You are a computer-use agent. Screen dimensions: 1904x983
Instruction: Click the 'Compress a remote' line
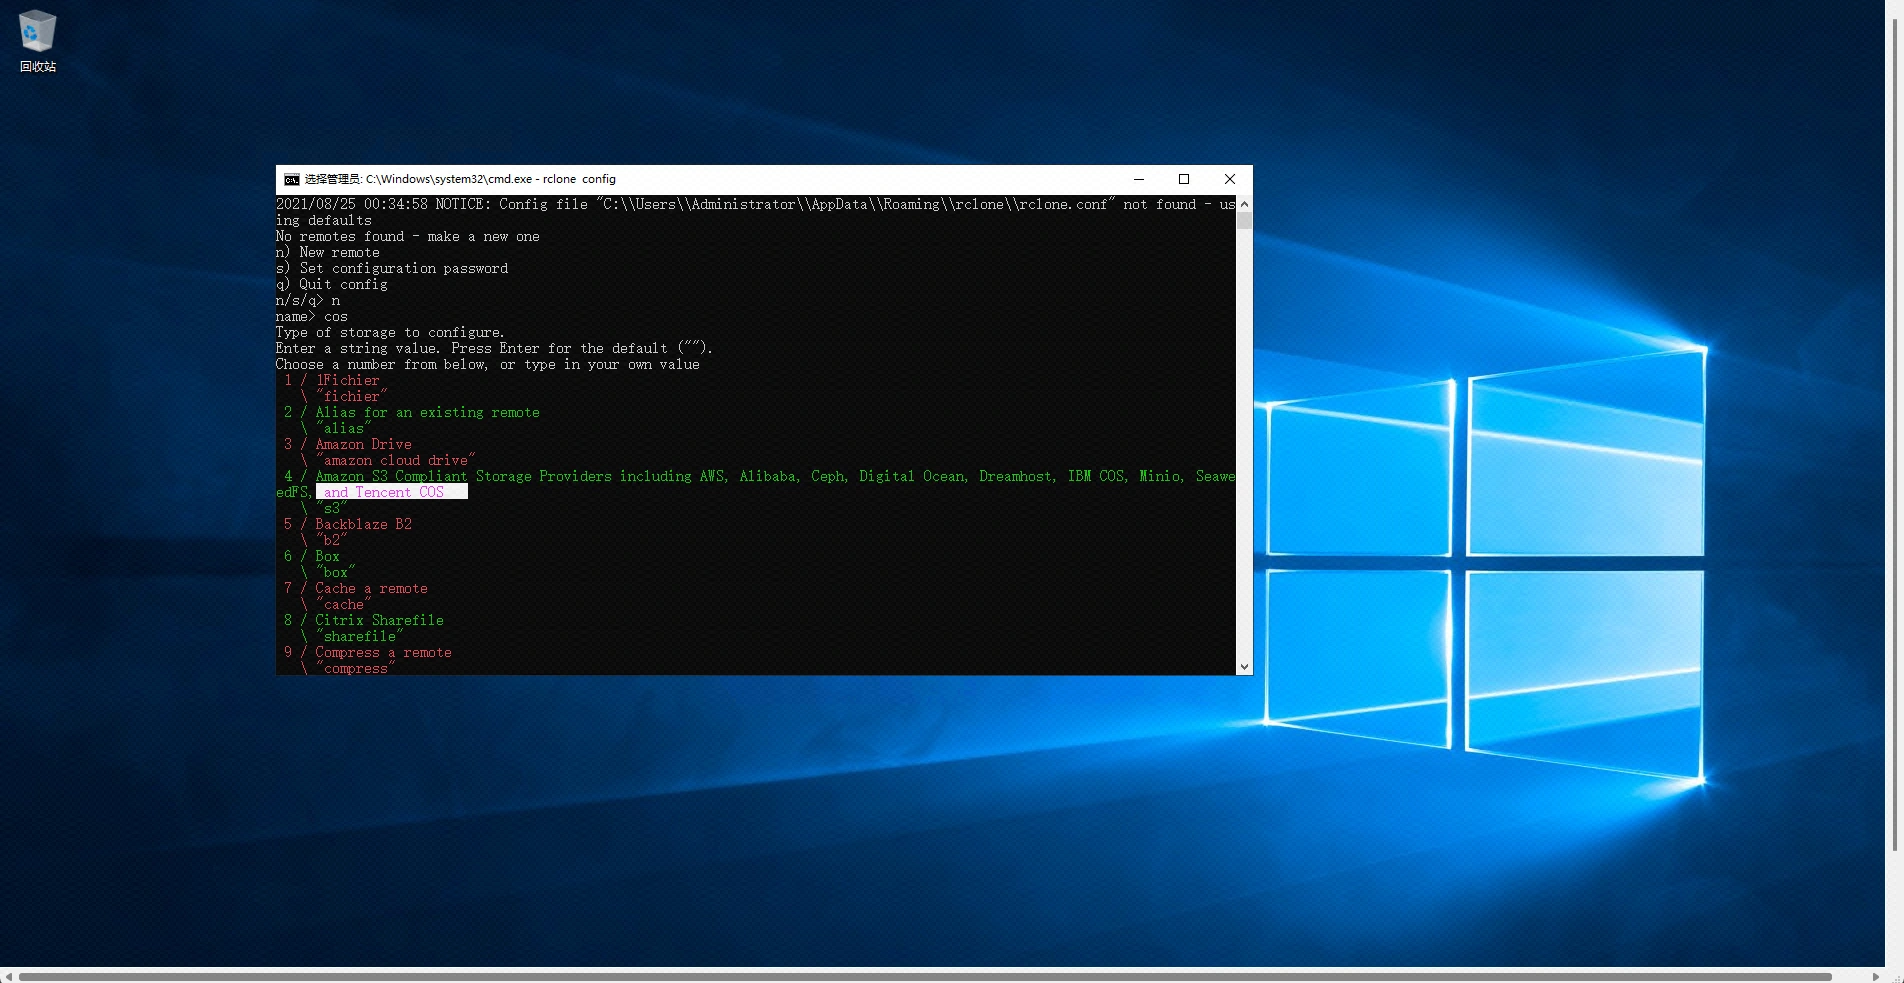tap(368, 652)
